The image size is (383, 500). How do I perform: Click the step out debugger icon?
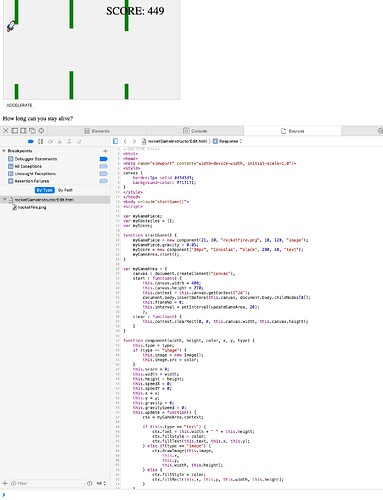(69, 141)
